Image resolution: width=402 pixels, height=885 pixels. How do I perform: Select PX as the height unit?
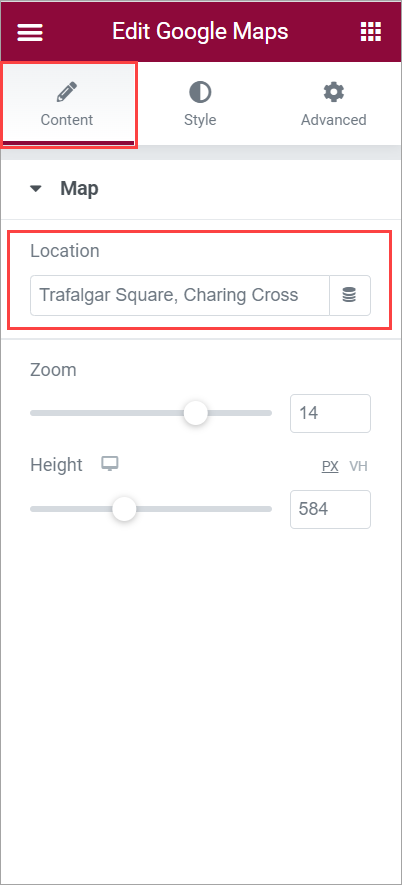[x=330, y=466]
